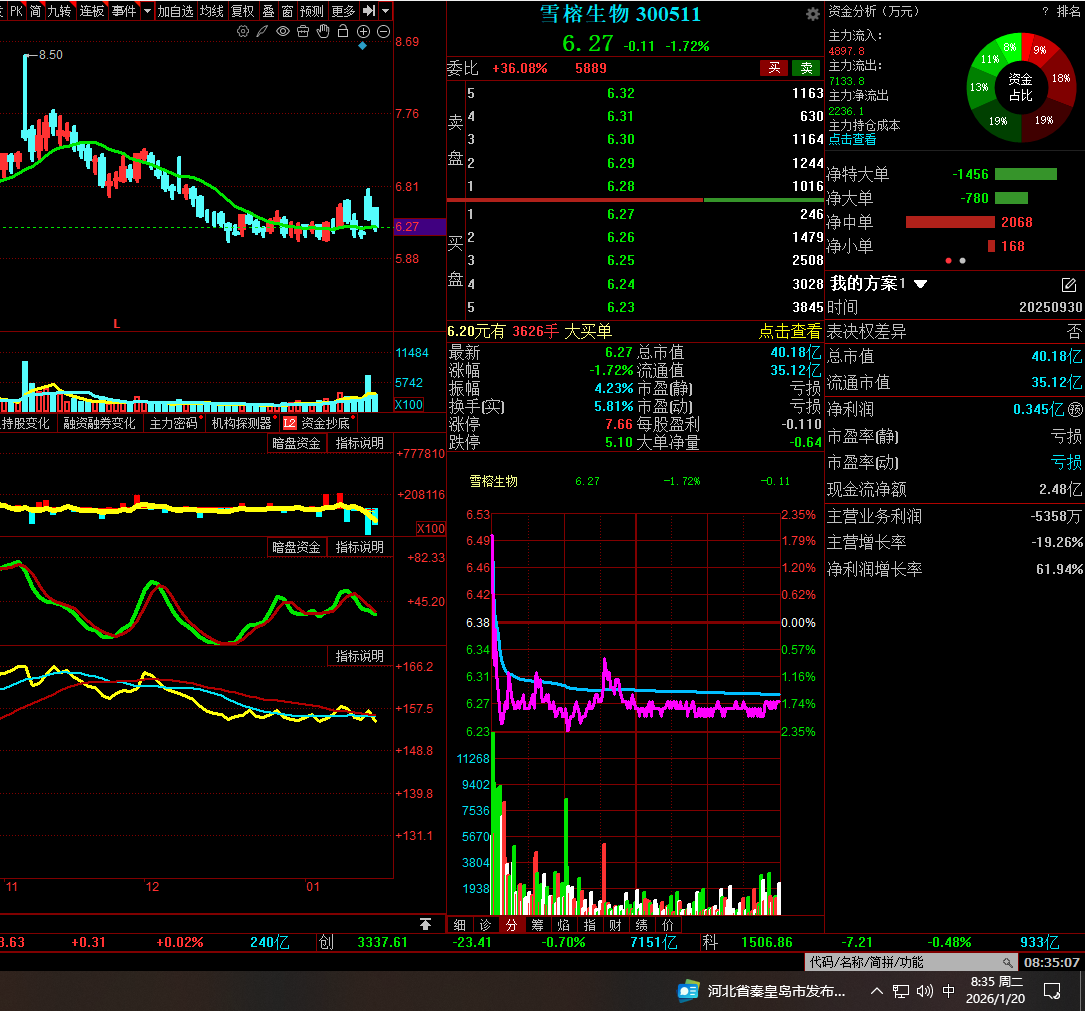This screenshot has width=1085, height=1011.
Task: Click 点击查看 for large buy order
Action: pos(790,331)
